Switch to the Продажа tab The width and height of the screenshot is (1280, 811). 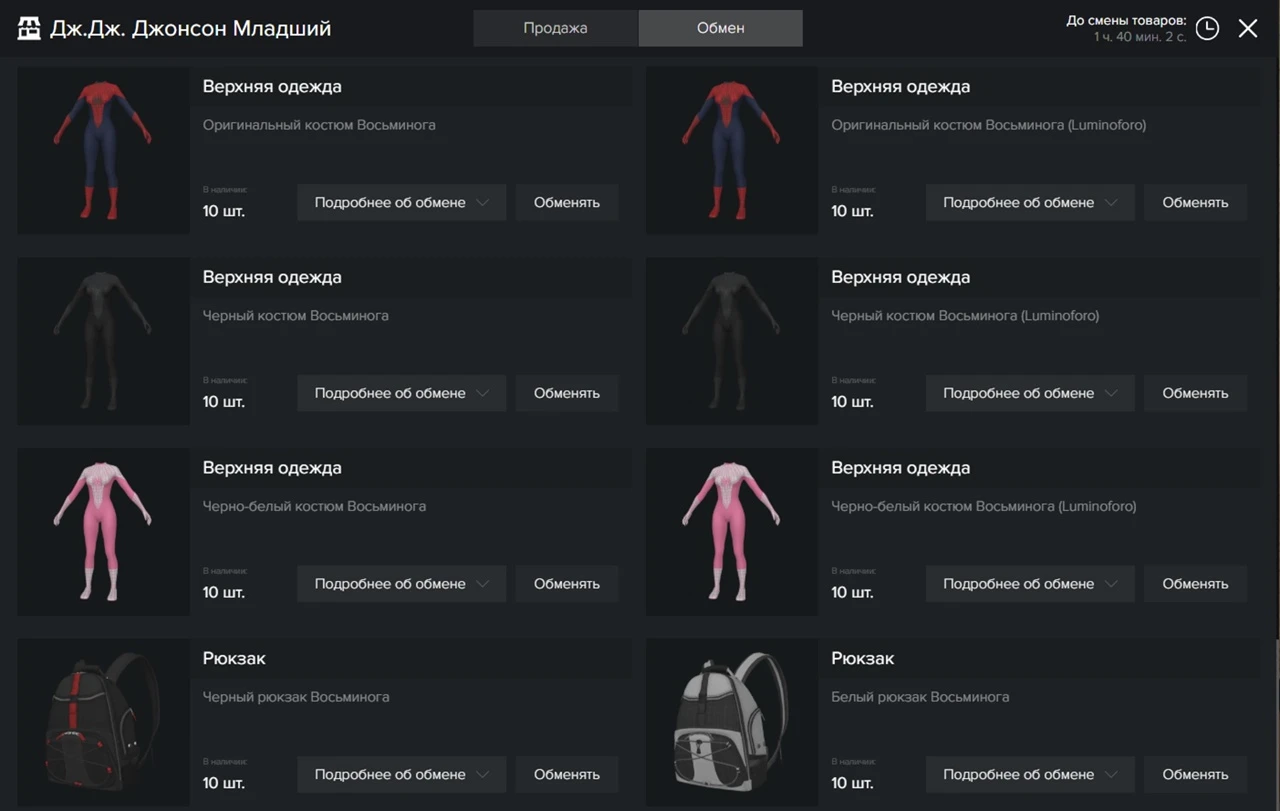tap(555, 28)
